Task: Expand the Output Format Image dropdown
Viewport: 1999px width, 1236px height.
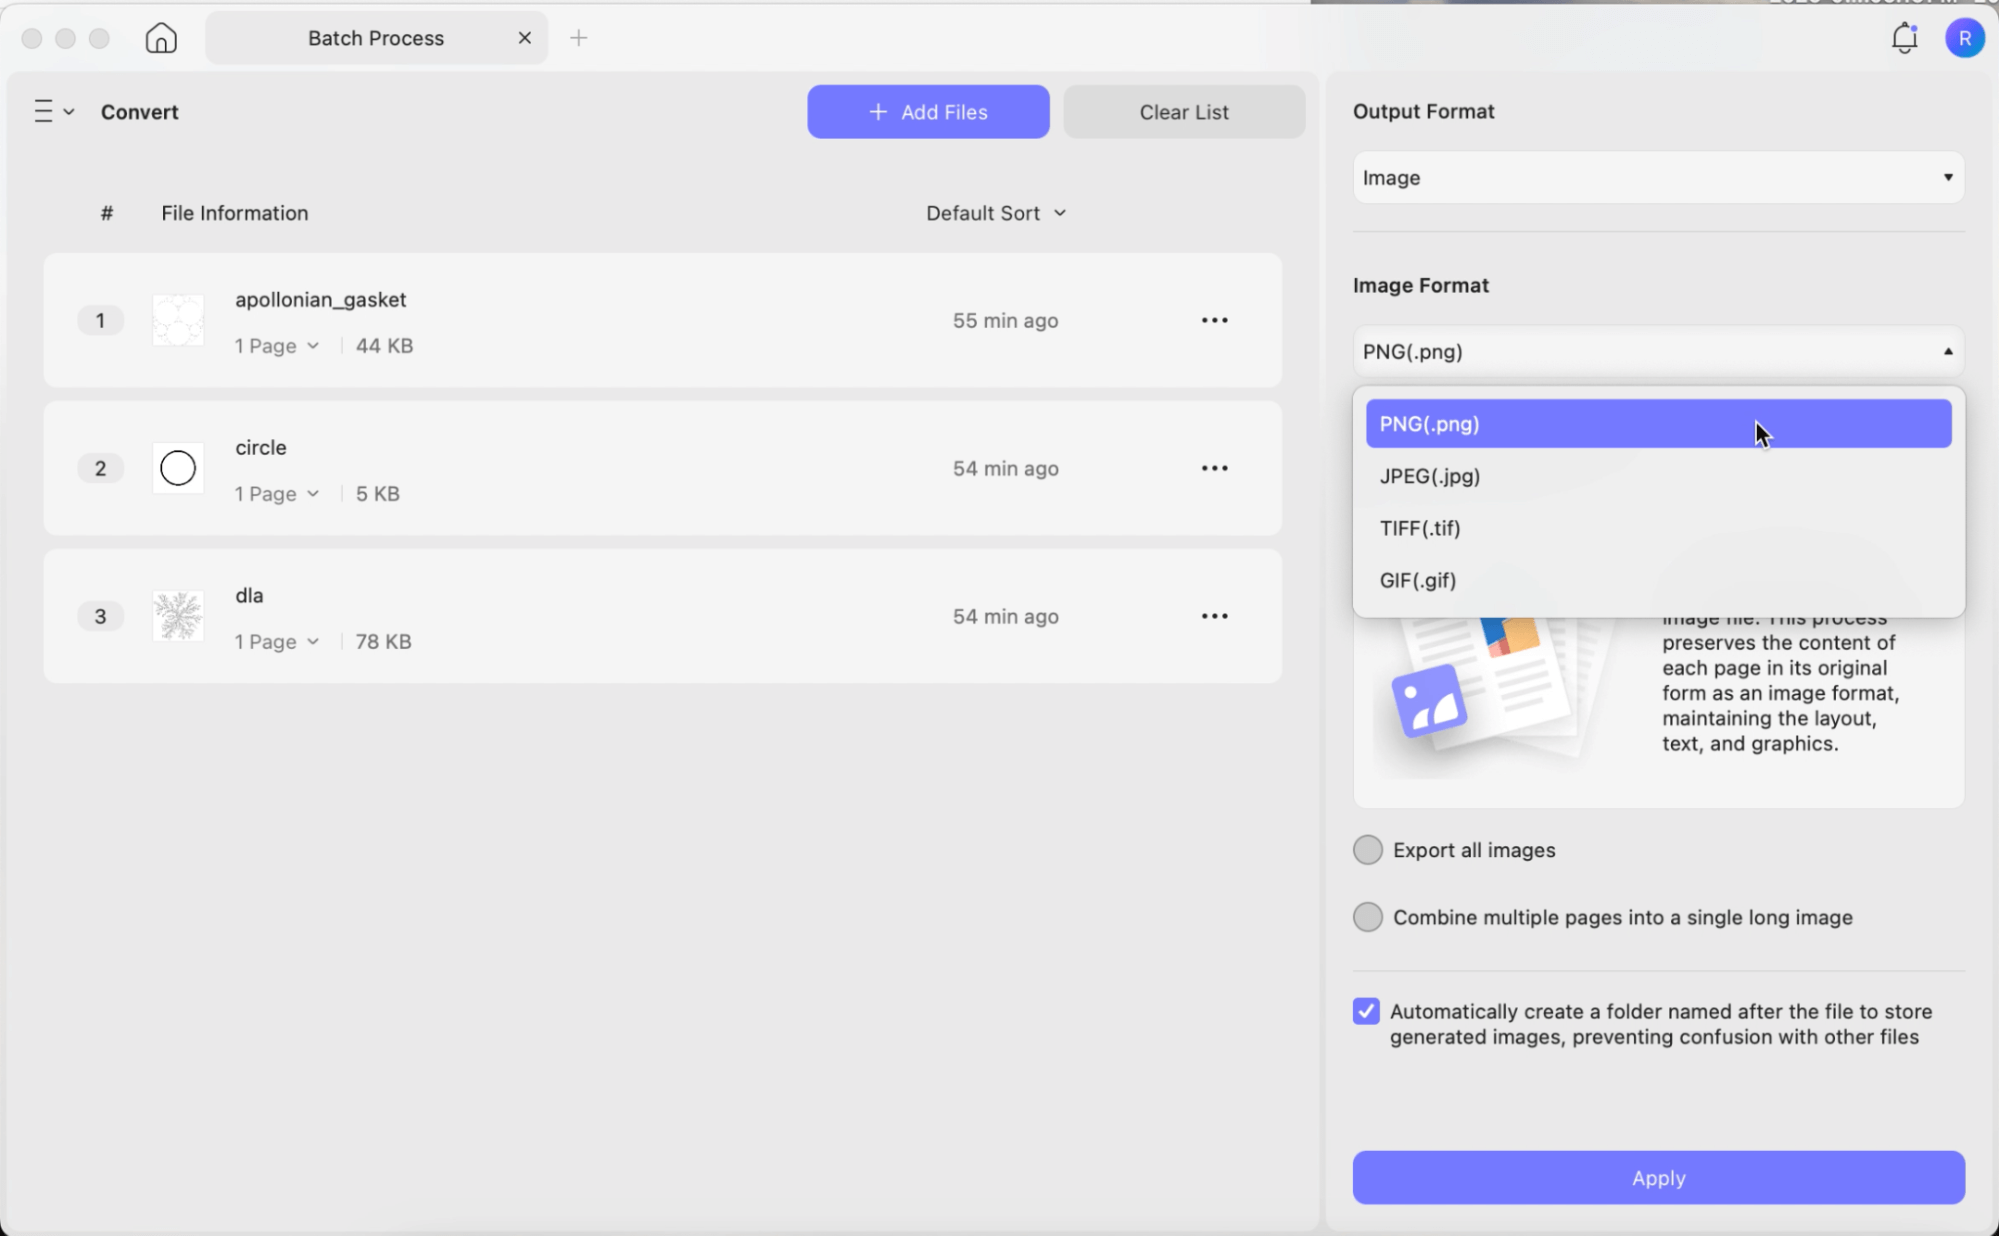Action: [x=1658, y=177]
